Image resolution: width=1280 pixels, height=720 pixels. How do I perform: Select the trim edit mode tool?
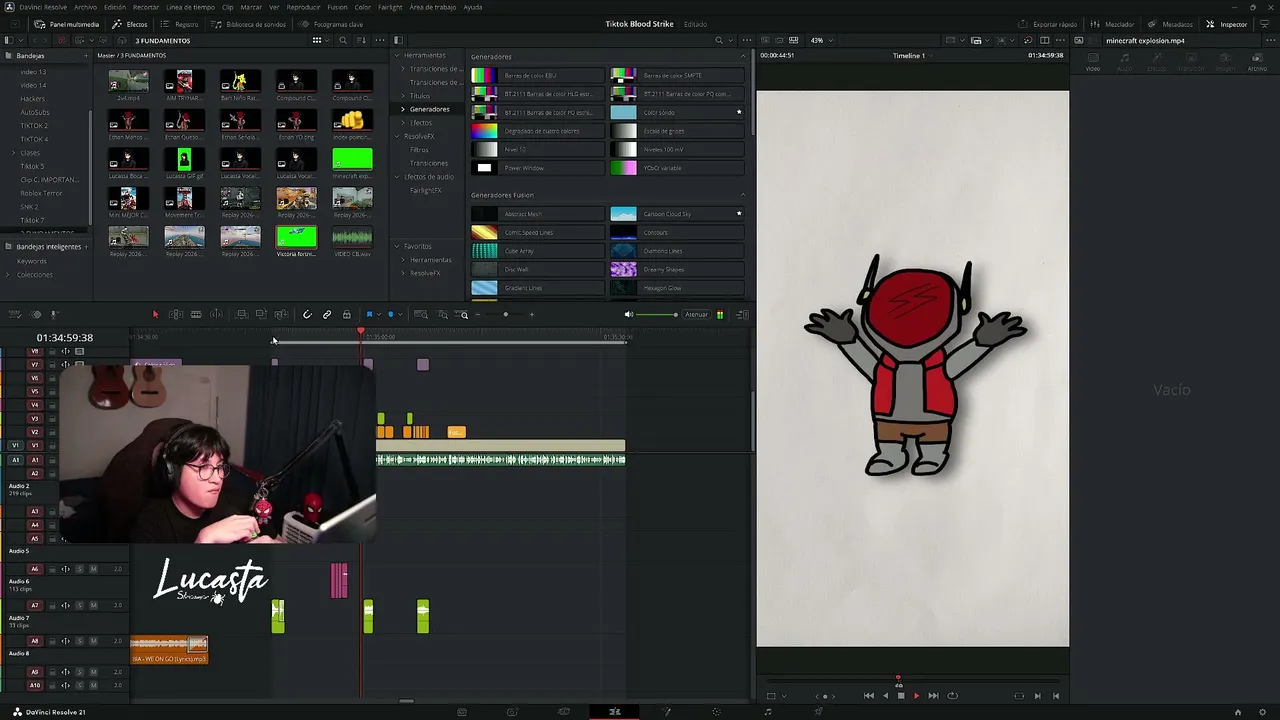(175, 315)
